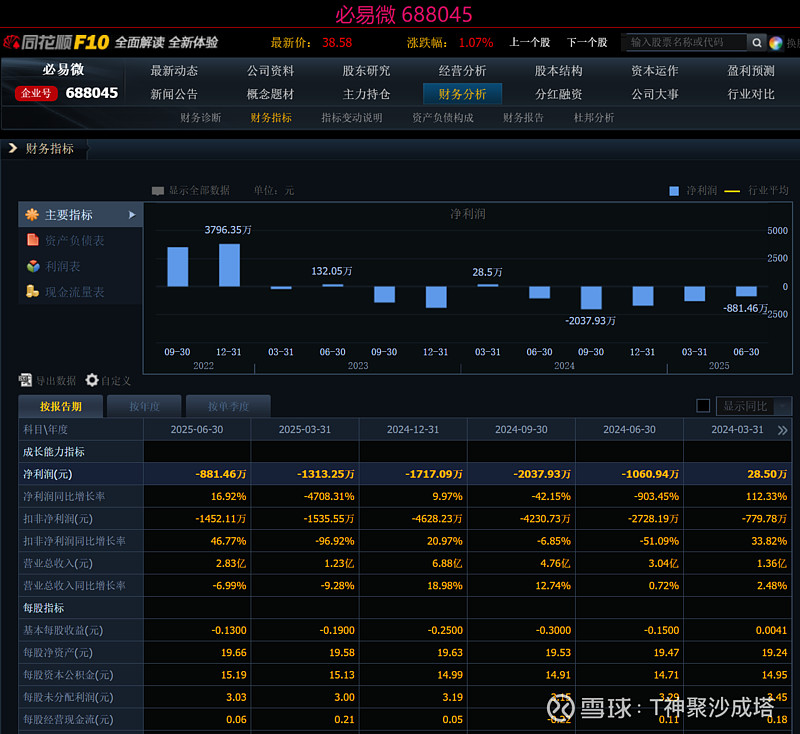Expand 主要指标 submenu arrow
The image size is (800, 734).
coord(132,215)
